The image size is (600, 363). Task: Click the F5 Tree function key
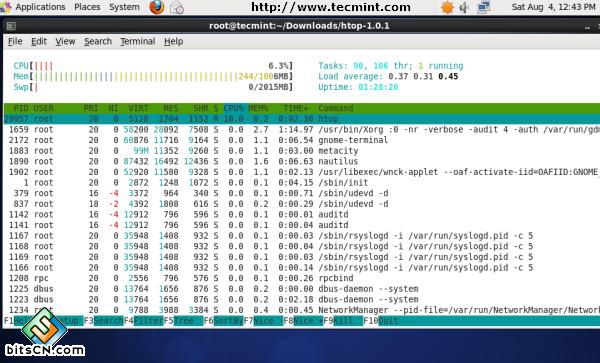coord(183,321)
